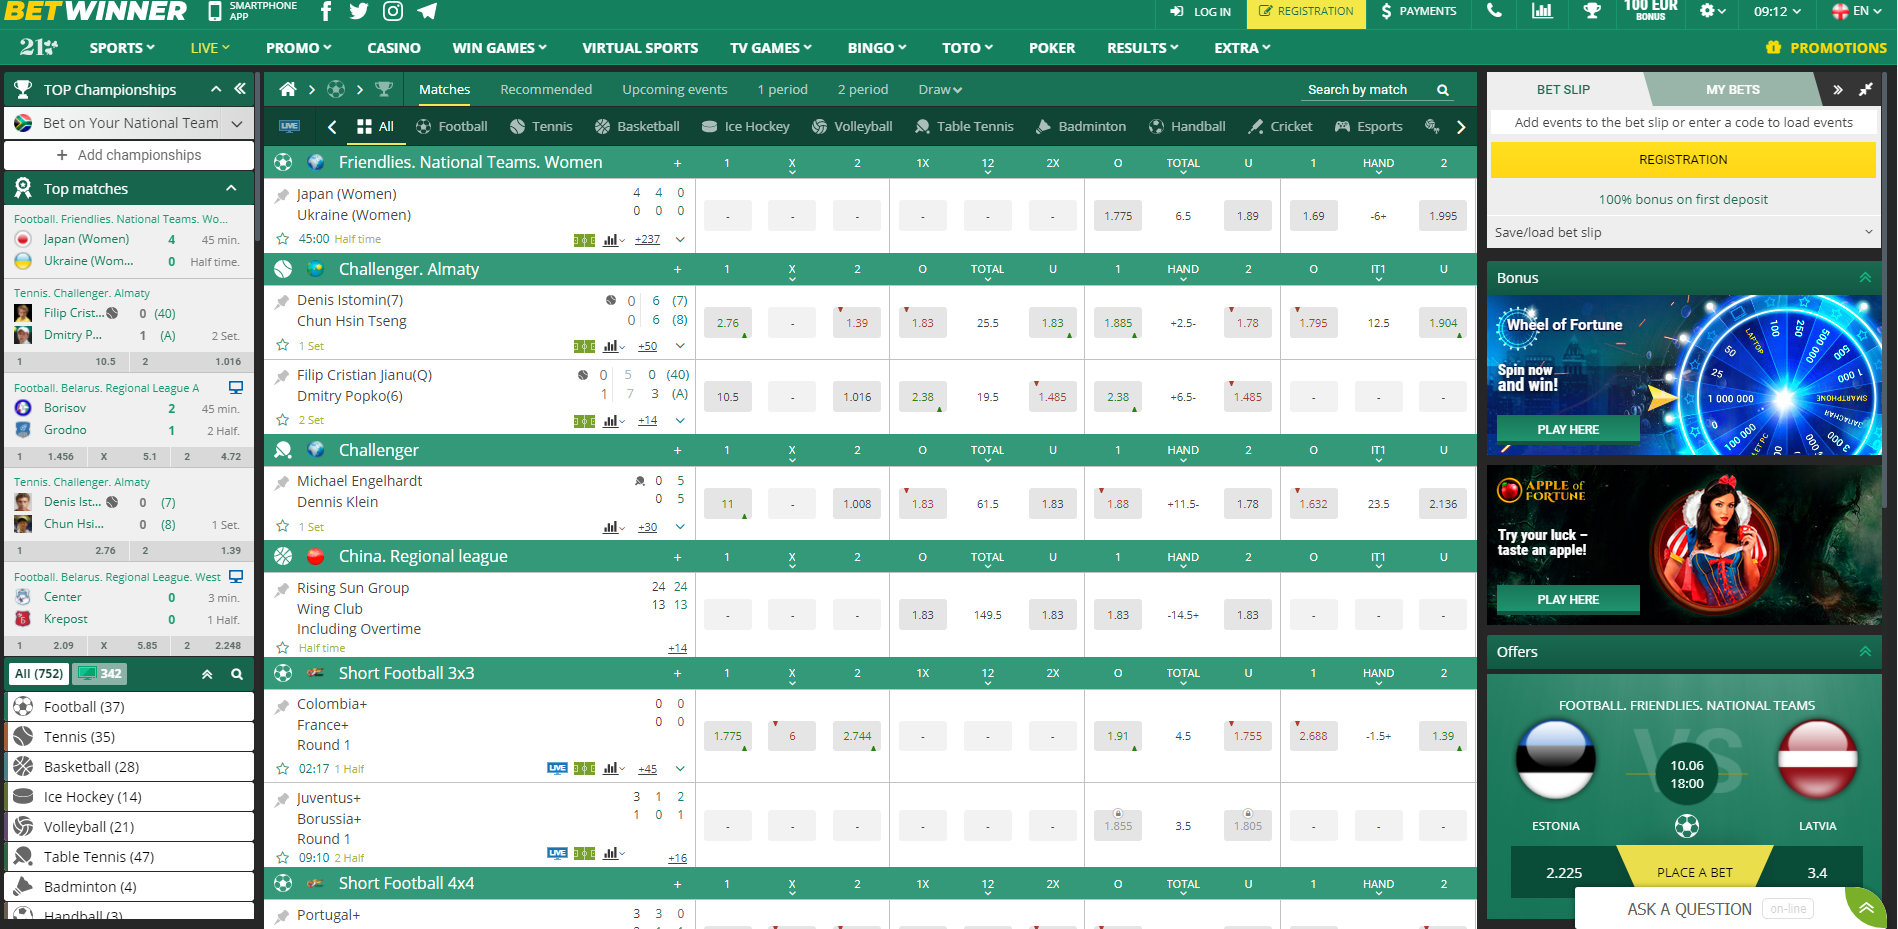Pin the Denis Istomin match
Viewport: 1898px width, 929px height.
tap(282, 301)
